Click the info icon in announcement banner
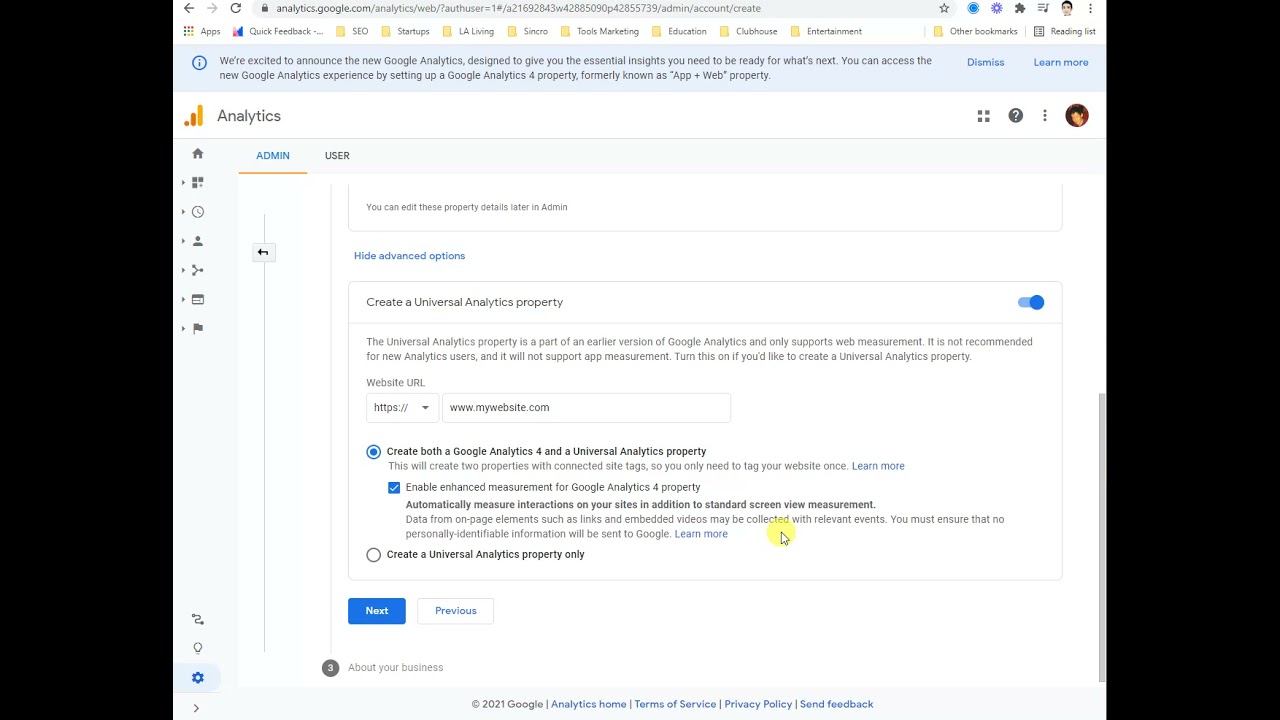The width and height of the screenshot is (1280, 720). pyautogui.click(x=199, y=62)
